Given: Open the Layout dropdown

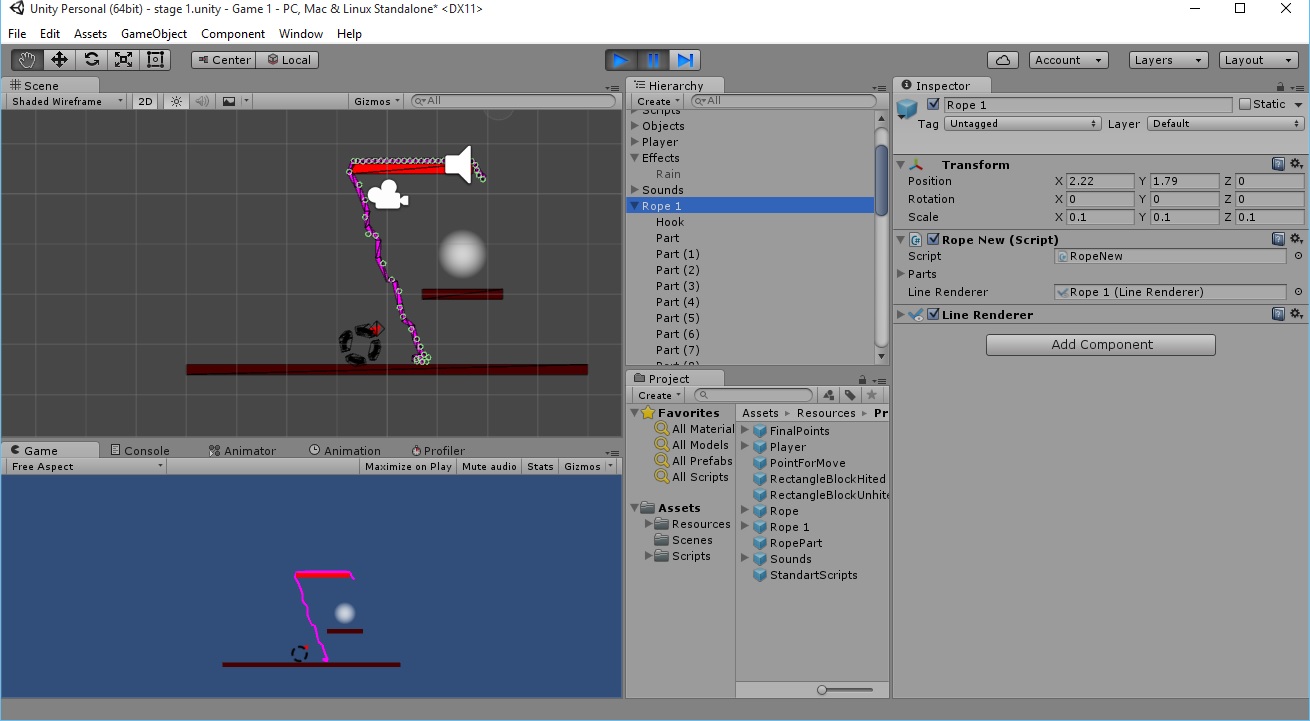Looking at the screenshot, I should (1258, 60).
